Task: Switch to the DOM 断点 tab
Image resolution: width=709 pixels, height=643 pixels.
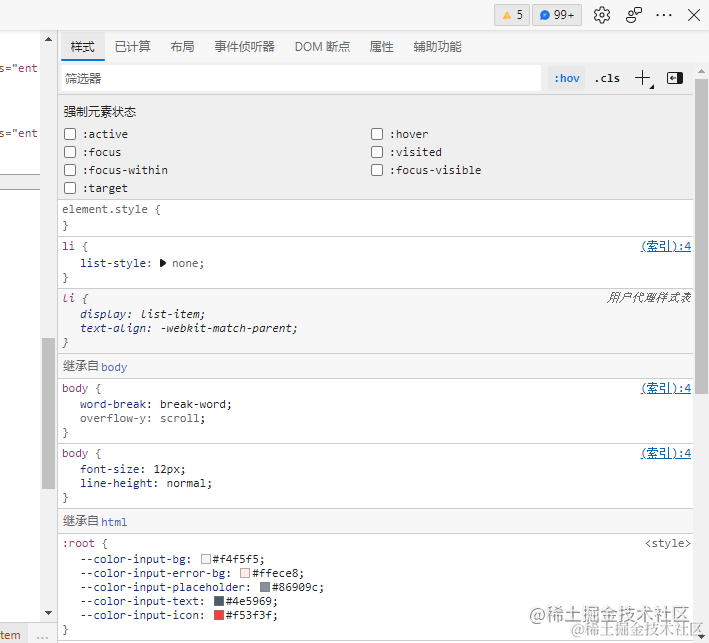Action: coord(322,47)
